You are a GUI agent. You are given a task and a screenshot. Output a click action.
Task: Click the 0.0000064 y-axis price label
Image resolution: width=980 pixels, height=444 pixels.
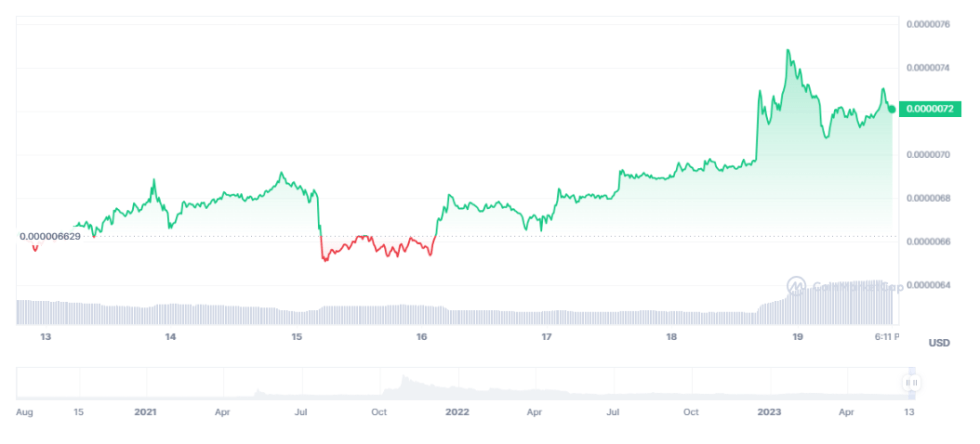click(928, 285)
